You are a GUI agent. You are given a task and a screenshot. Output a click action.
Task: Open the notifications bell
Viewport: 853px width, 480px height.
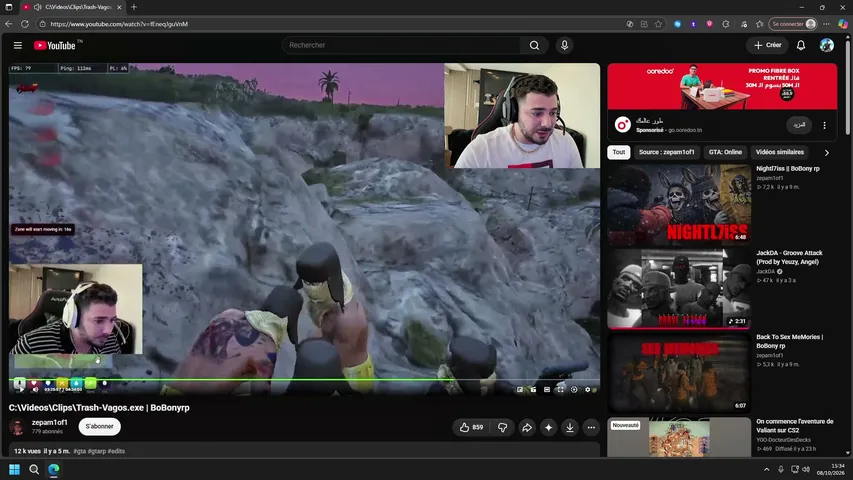[801, 45]
